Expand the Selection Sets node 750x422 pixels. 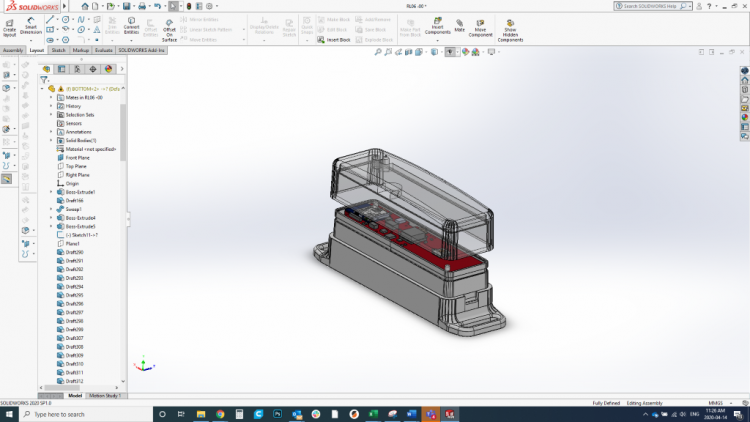coord(51,115)
